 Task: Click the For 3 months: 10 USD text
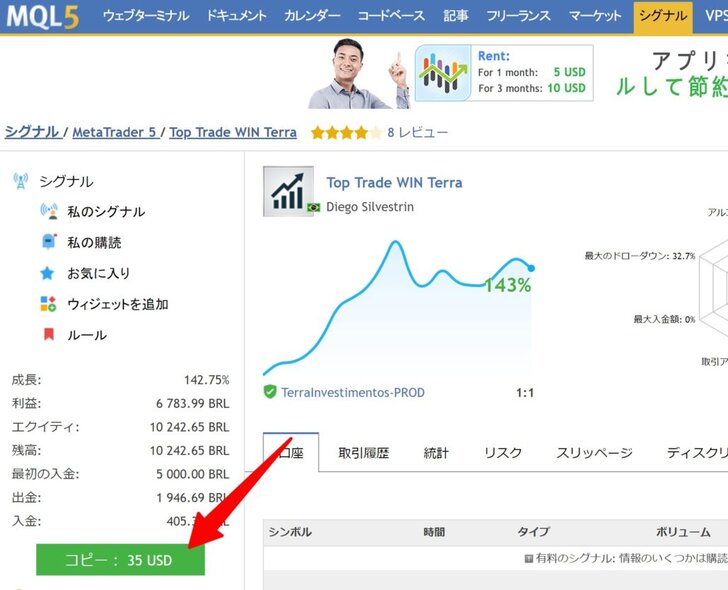pyautogui.click(x=532, y=88)
